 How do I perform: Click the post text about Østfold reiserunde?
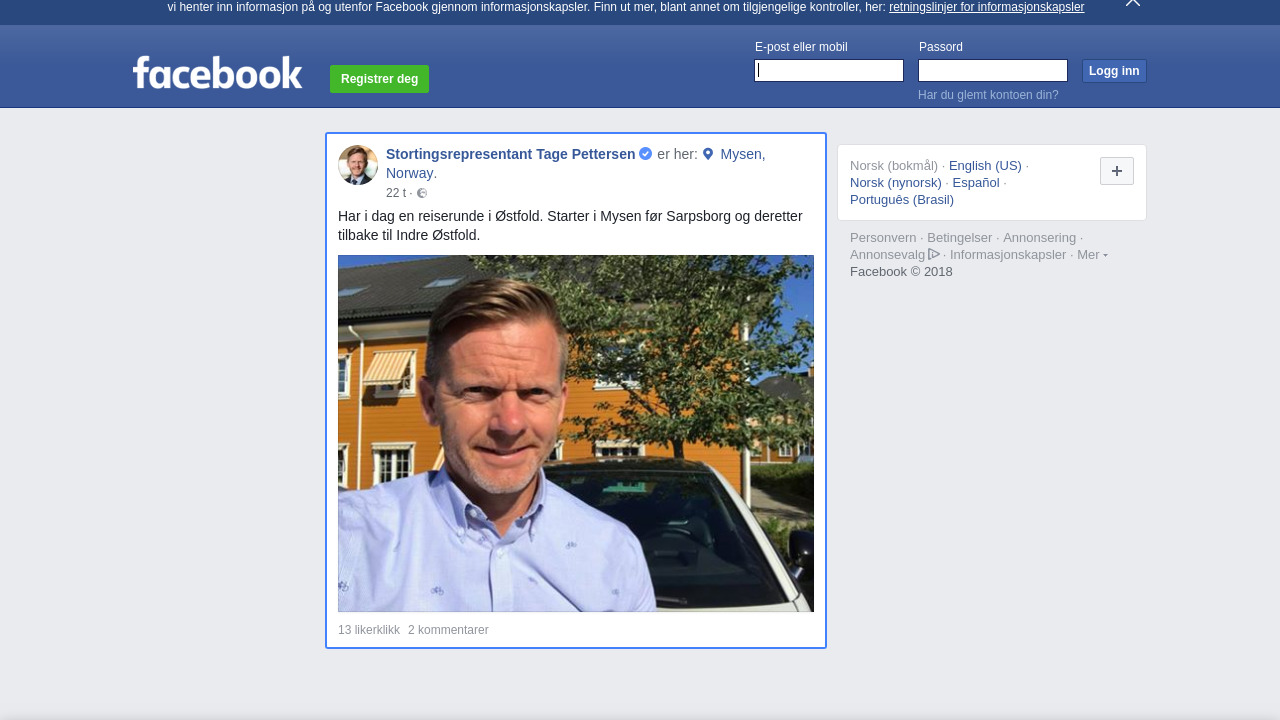click(570, 226)
